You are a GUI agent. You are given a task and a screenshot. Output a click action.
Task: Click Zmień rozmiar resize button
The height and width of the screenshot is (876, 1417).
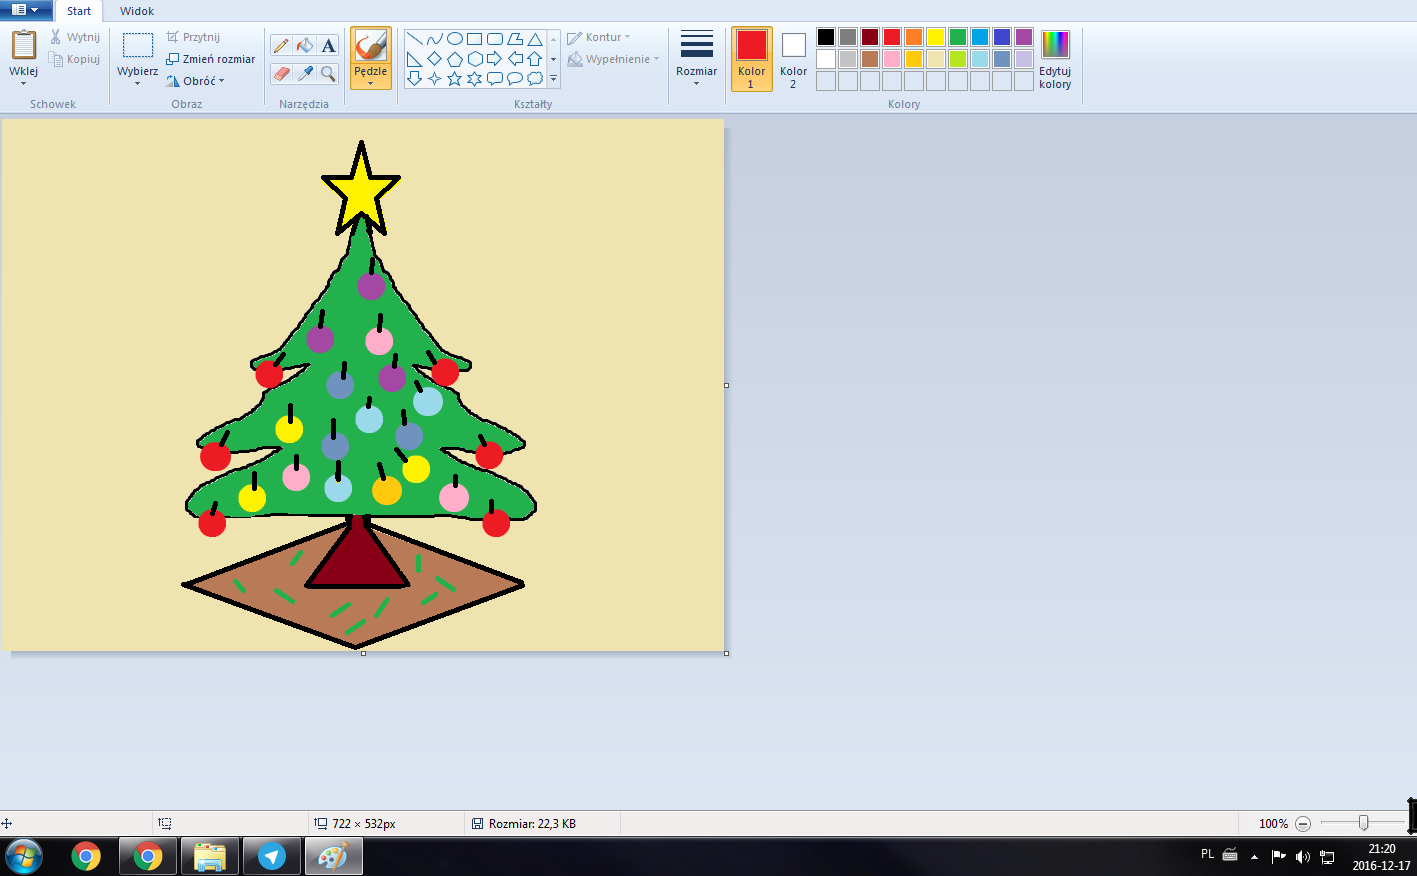coord(211,59)
